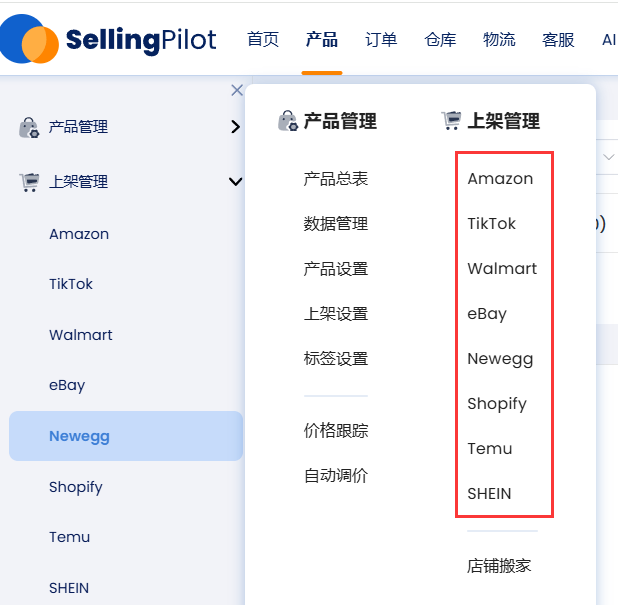Image resolution: width=618 pixels, height=605 pixels.
Task: Click the SellingPilot logo
Action: pos(108,39)
